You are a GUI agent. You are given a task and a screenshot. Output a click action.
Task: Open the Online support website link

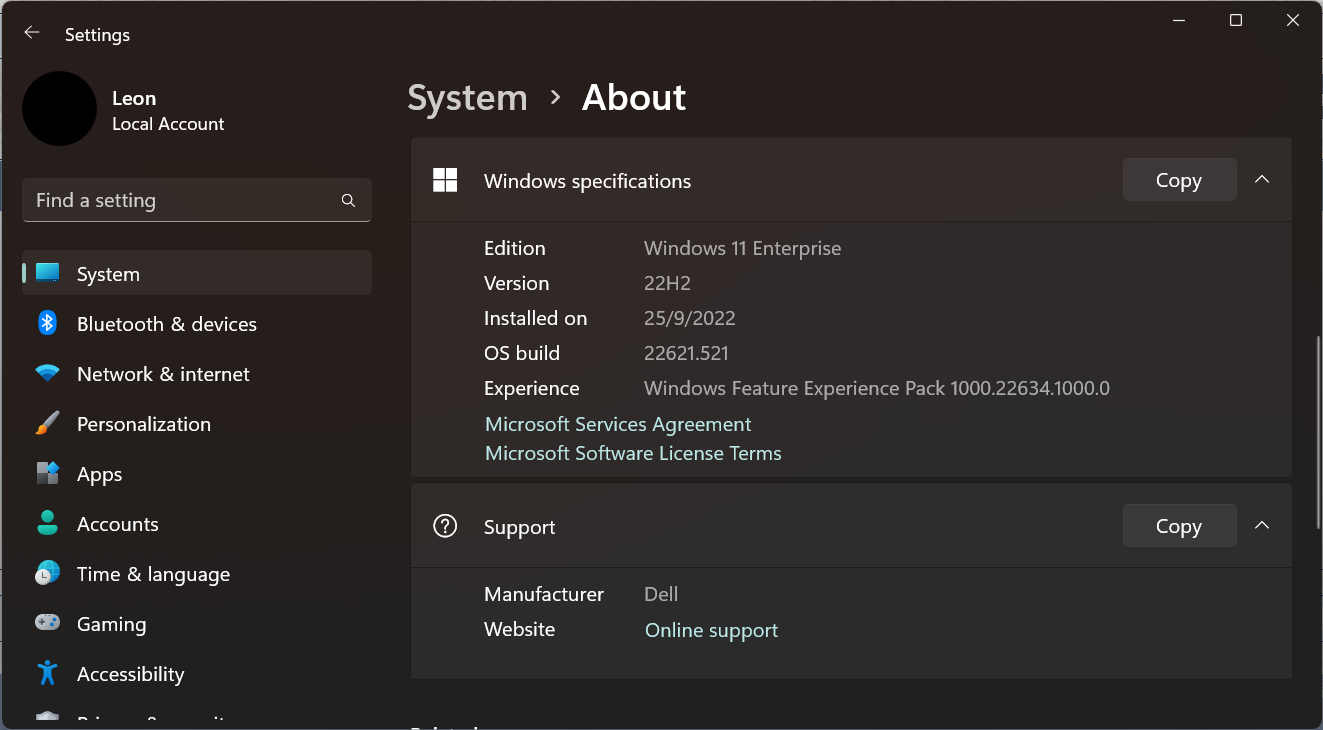click(x=711, y=630)
